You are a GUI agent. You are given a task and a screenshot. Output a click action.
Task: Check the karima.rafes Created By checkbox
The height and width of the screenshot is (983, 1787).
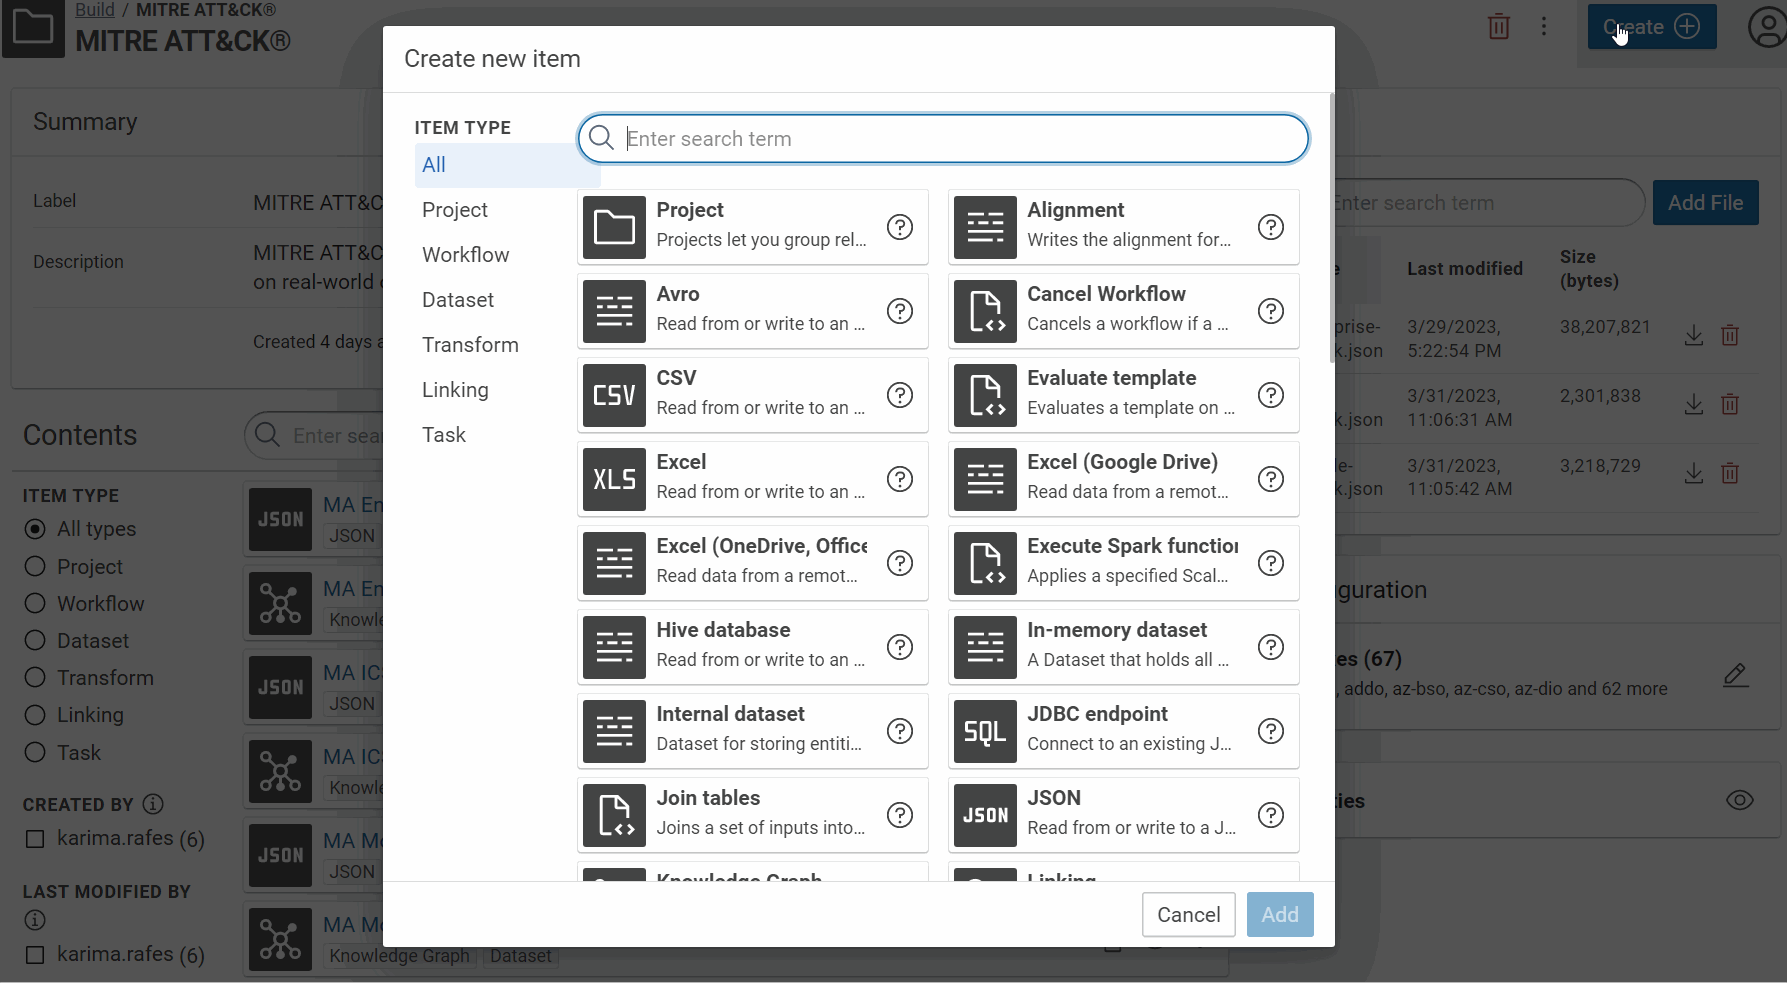[35, 839]
